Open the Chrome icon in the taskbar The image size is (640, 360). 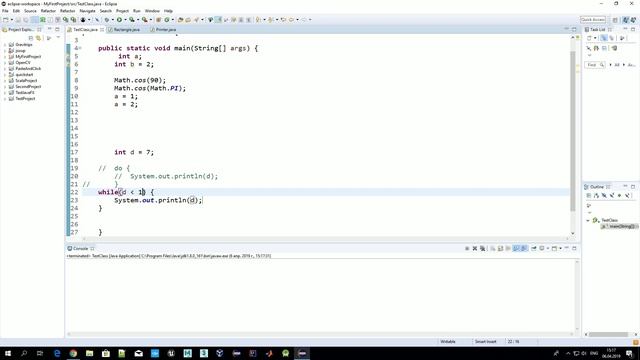coord(73,353)
